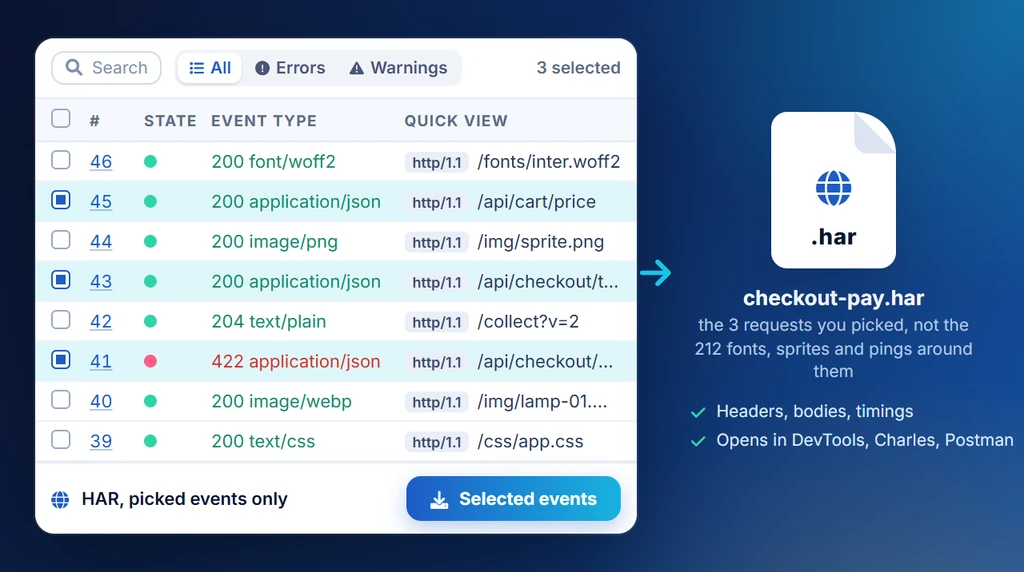Click the http/1.1 badge for /img/sprite.png

pos(436,242)
